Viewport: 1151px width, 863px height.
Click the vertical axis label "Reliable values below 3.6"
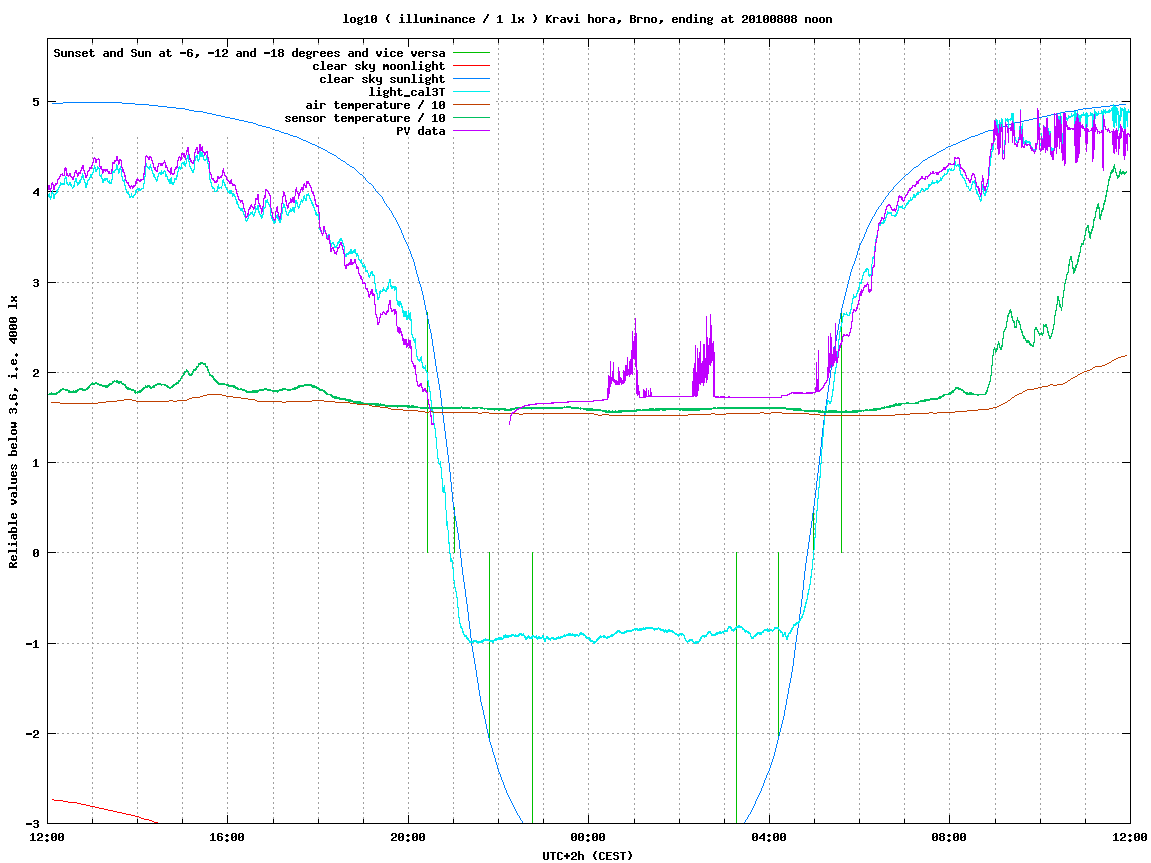[13, 432]
